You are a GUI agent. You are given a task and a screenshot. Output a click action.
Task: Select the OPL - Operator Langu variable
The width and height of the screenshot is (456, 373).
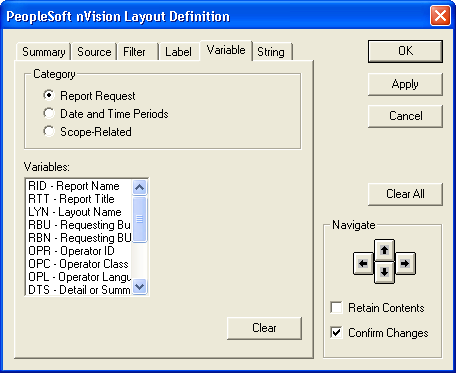[x=79, y=277]
